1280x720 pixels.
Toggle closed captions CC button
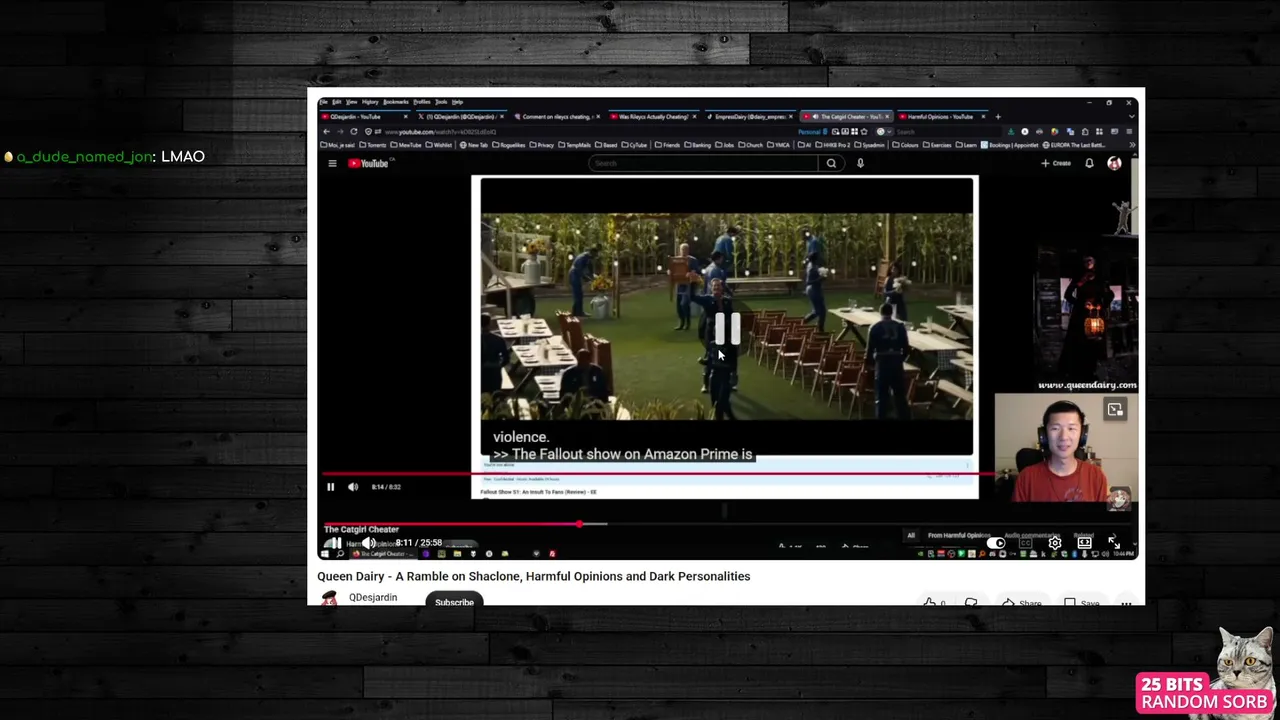tap(1026, 543)
